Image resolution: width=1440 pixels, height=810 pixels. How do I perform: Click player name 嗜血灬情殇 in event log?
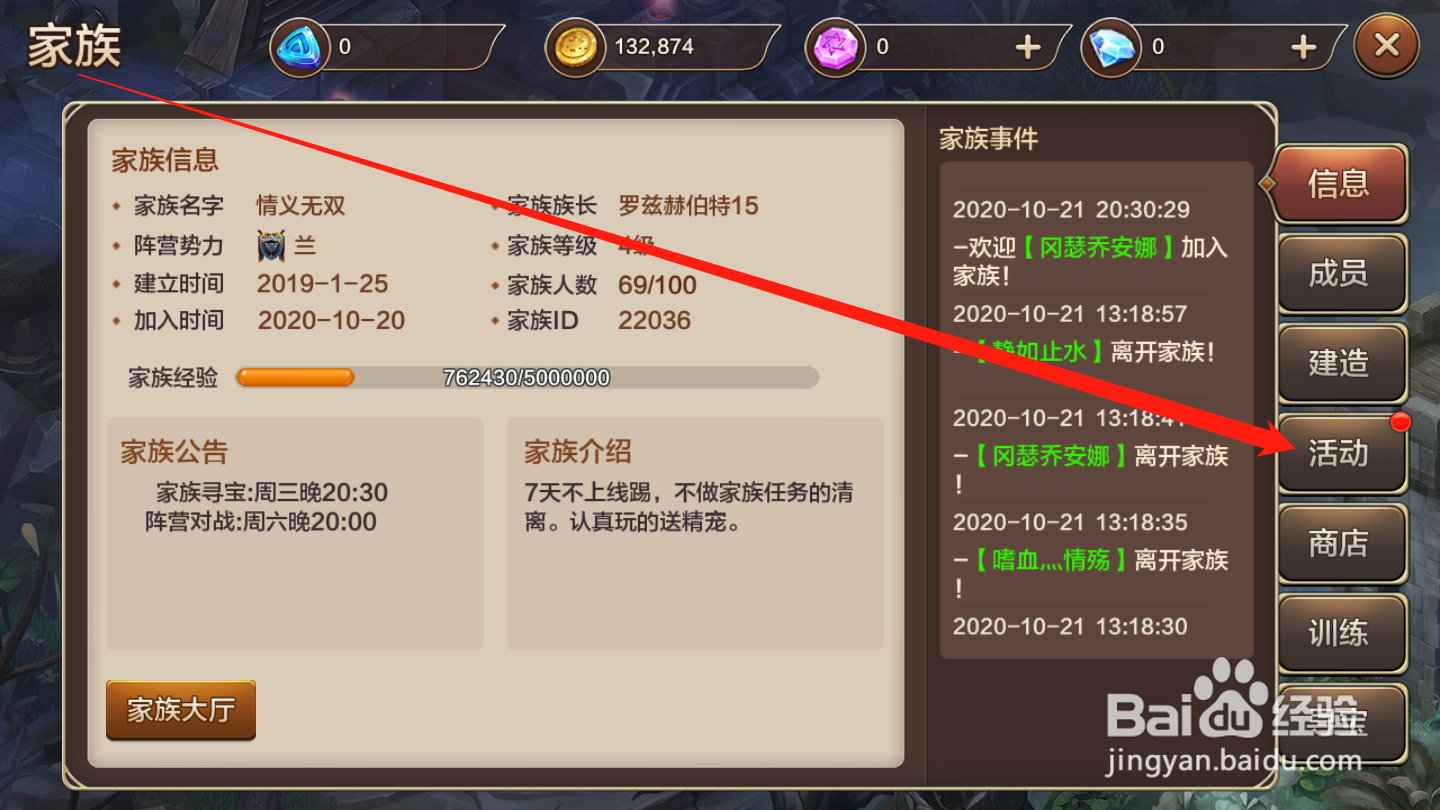pos(1051,560)
